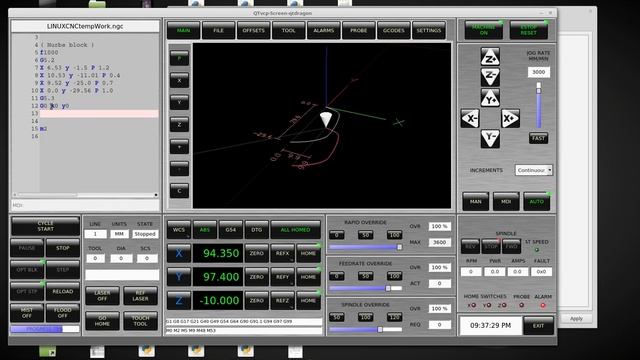Open the SETTINGS tab
Viewport: 640px width, 360px height.
coord(429,31)
